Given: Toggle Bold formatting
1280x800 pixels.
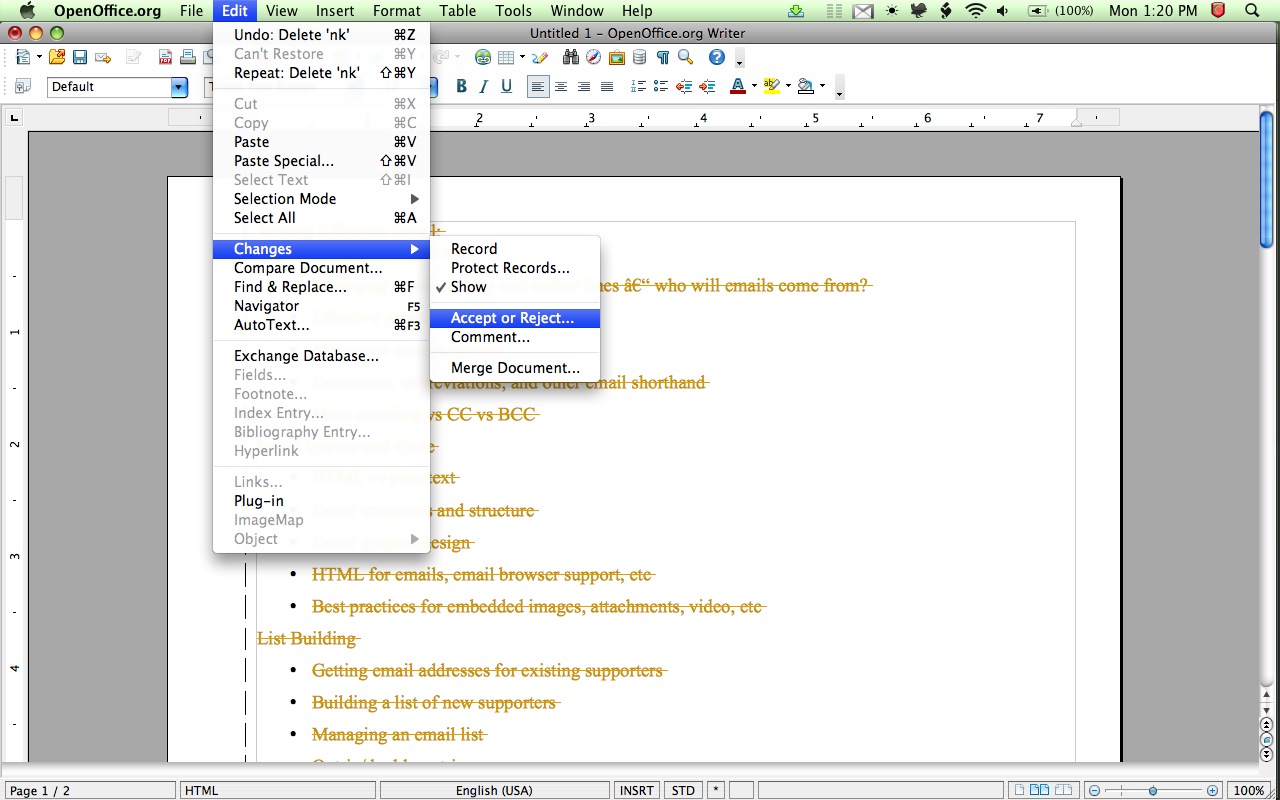Looking at the screenshot, I should click(461, 87).
